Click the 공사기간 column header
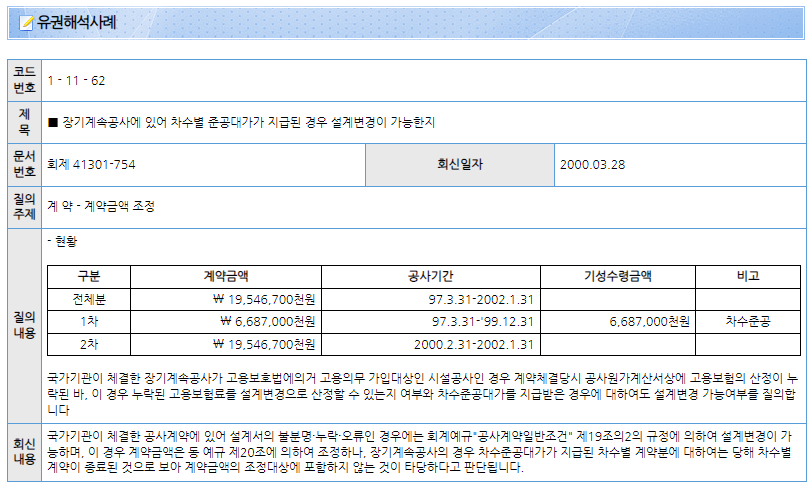This screenshot has width=809, height=488. click(431, 276)
